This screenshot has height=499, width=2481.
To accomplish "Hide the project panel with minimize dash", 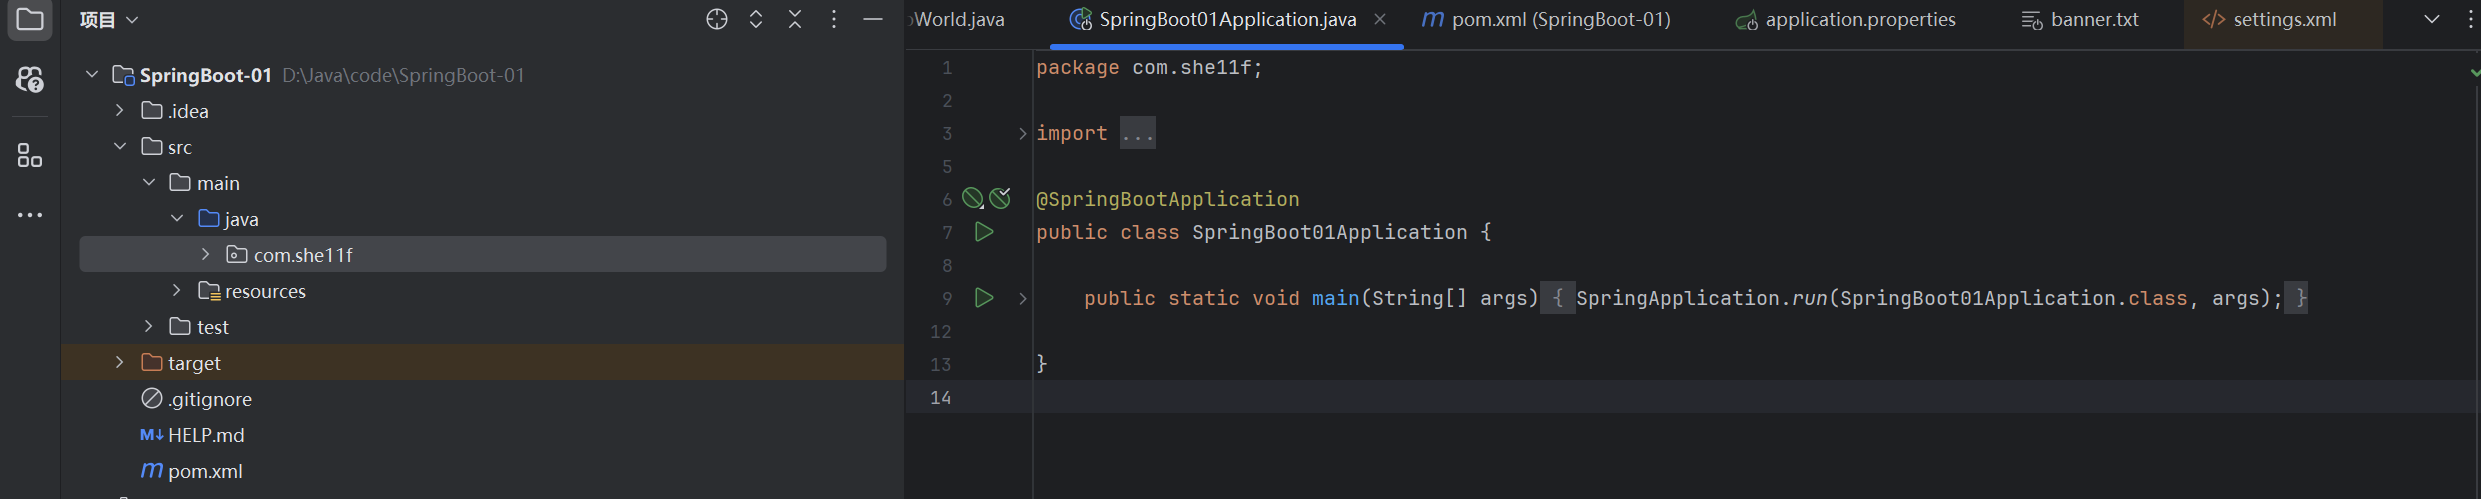I will (x=873, y=19).
